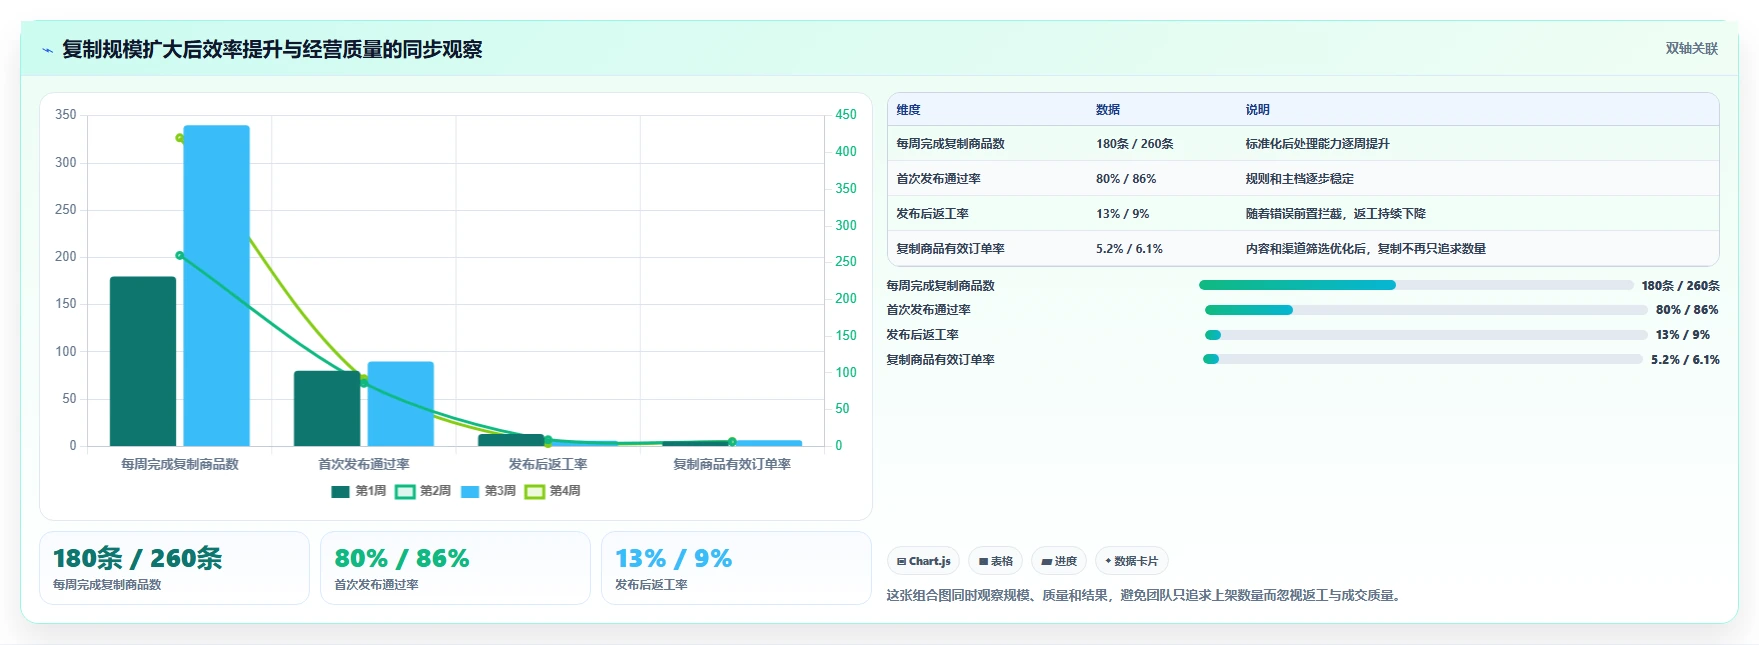This screenshot has width=1759, height=645.
Task: Select table cell 80% / 86%
Action: [1126, 179]
